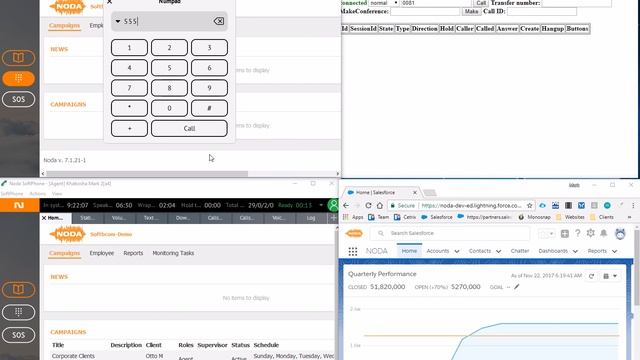Screen dimensions: 640x360
Task: Open the Salesforce help question mark
Action: point(578,233)
